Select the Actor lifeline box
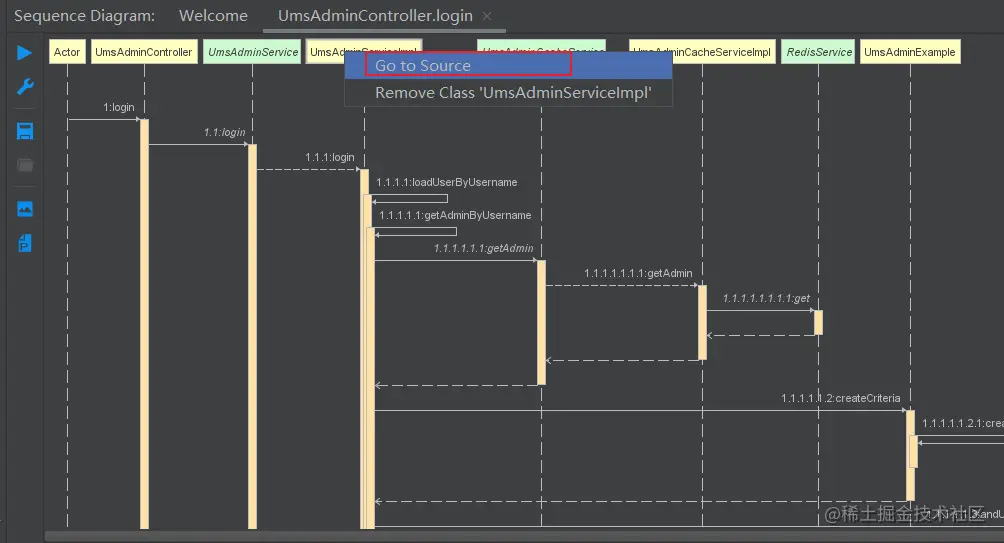Screen dimensions: 1004x543 [x=67, y=52]
